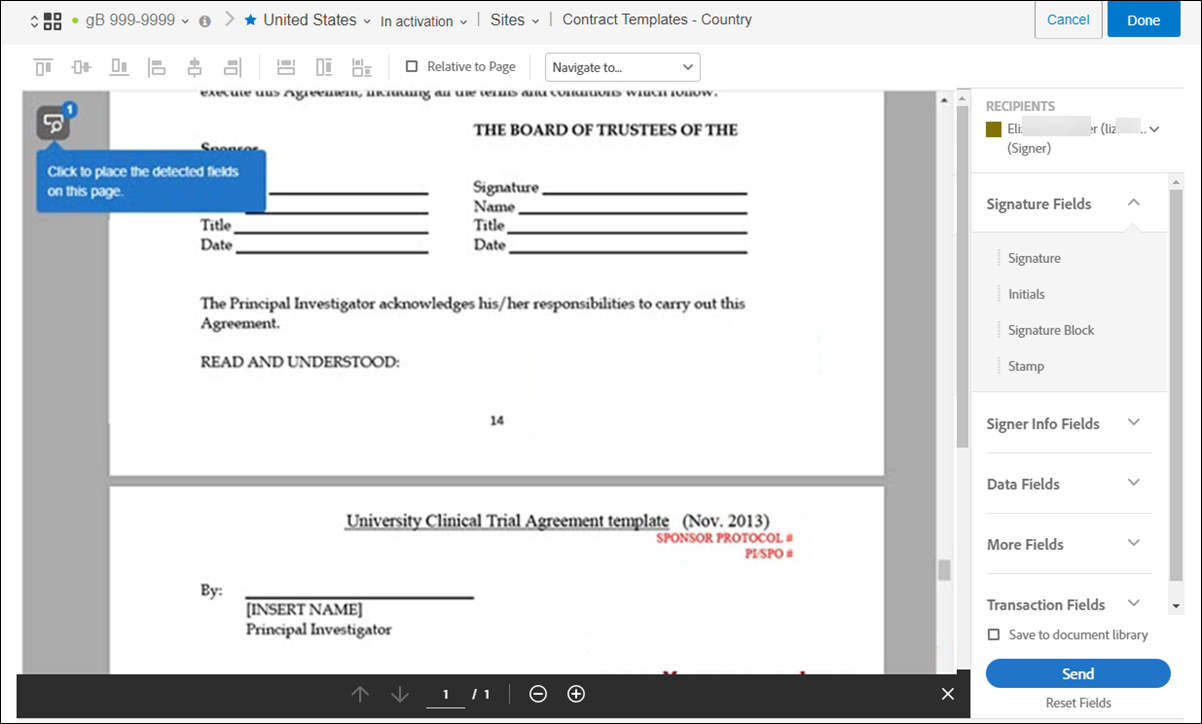1202x724 pixels.
Task: Expand the Data Fields section
Action: tap(1133, 482)
